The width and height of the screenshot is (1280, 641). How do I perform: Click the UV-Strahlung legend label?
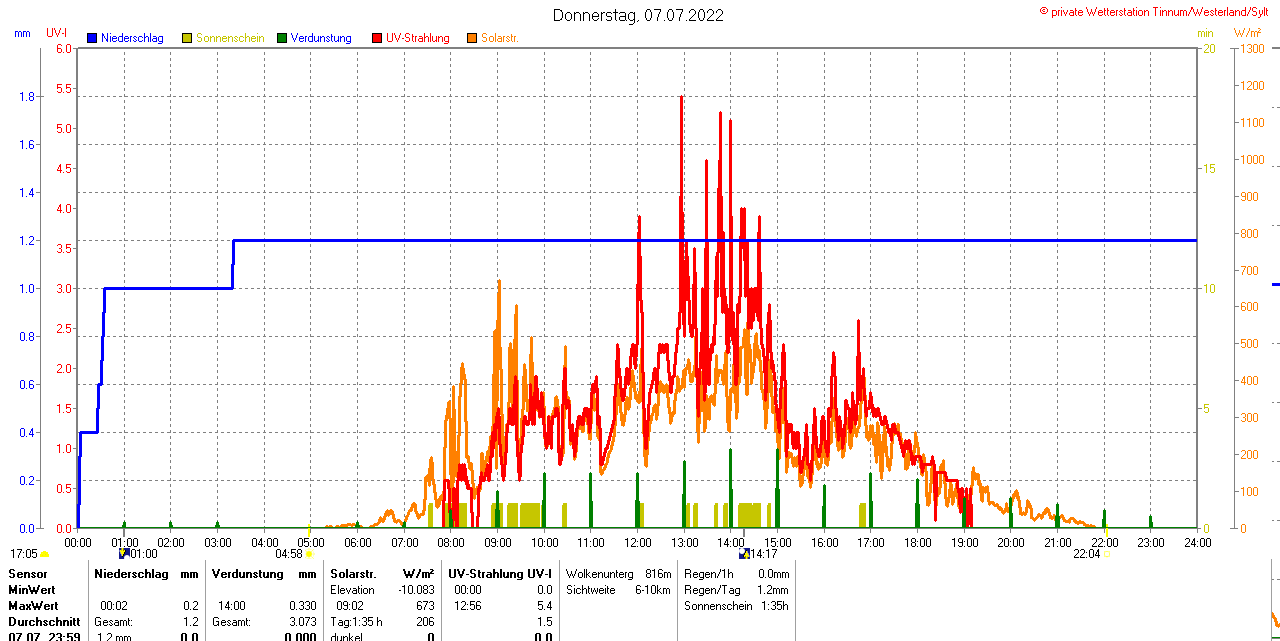[417, 38]
